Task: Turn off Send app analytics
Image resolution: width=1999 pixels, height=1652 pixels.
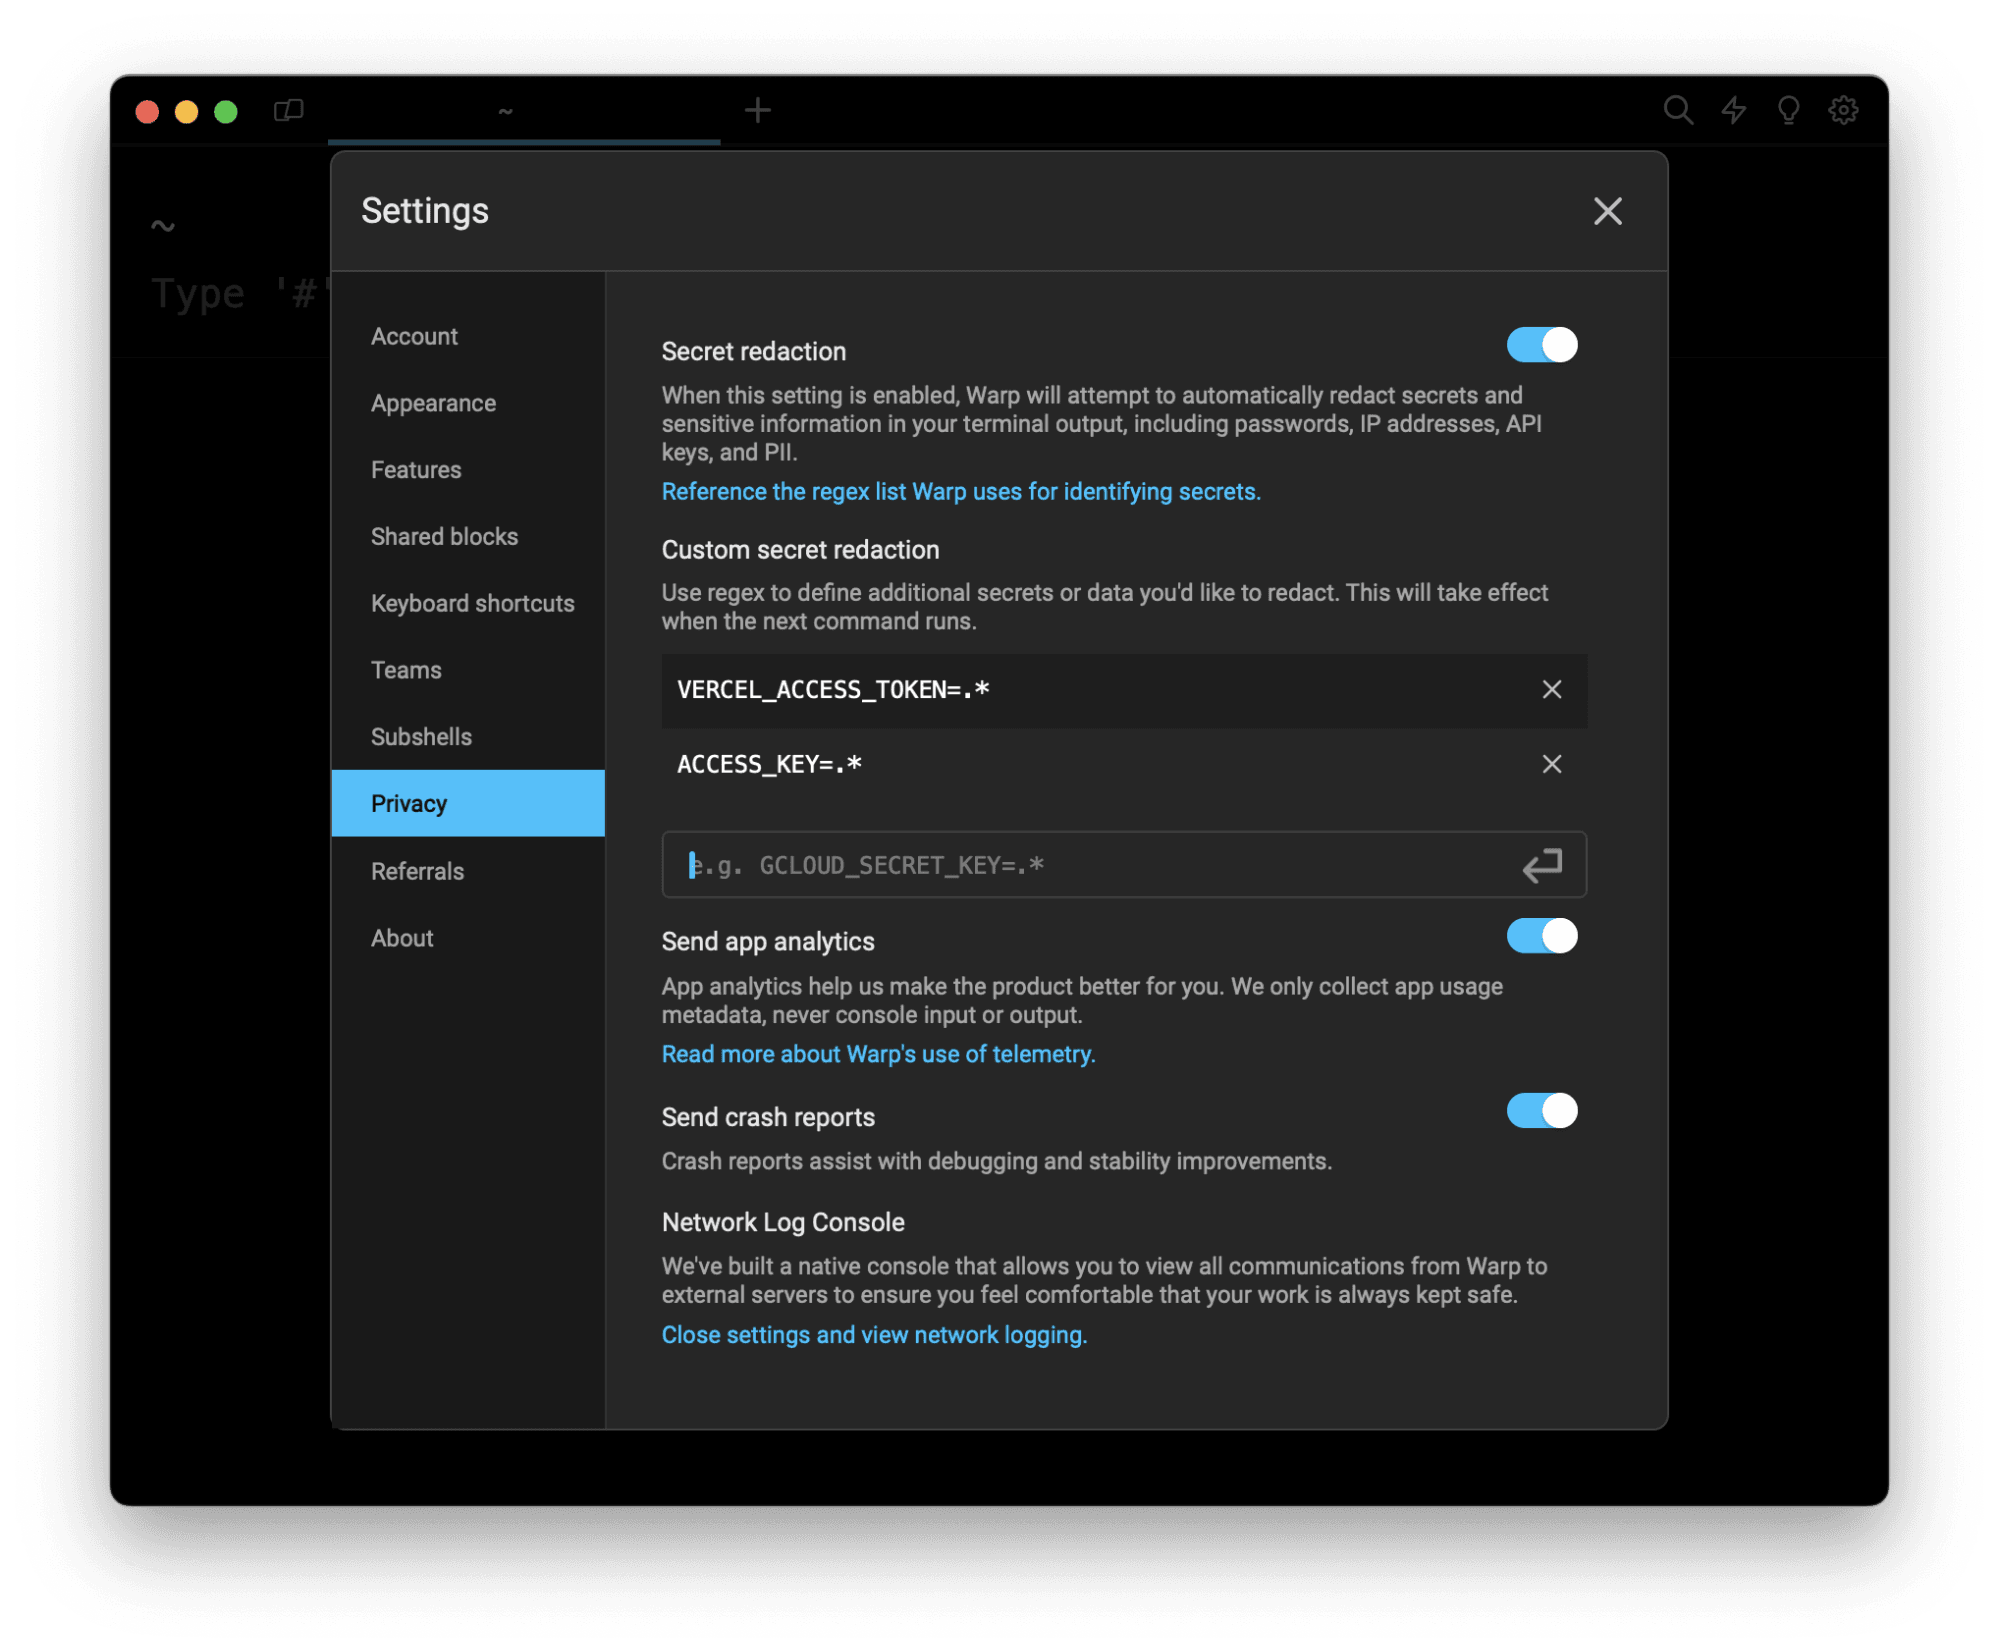Action: [1541, 936]
